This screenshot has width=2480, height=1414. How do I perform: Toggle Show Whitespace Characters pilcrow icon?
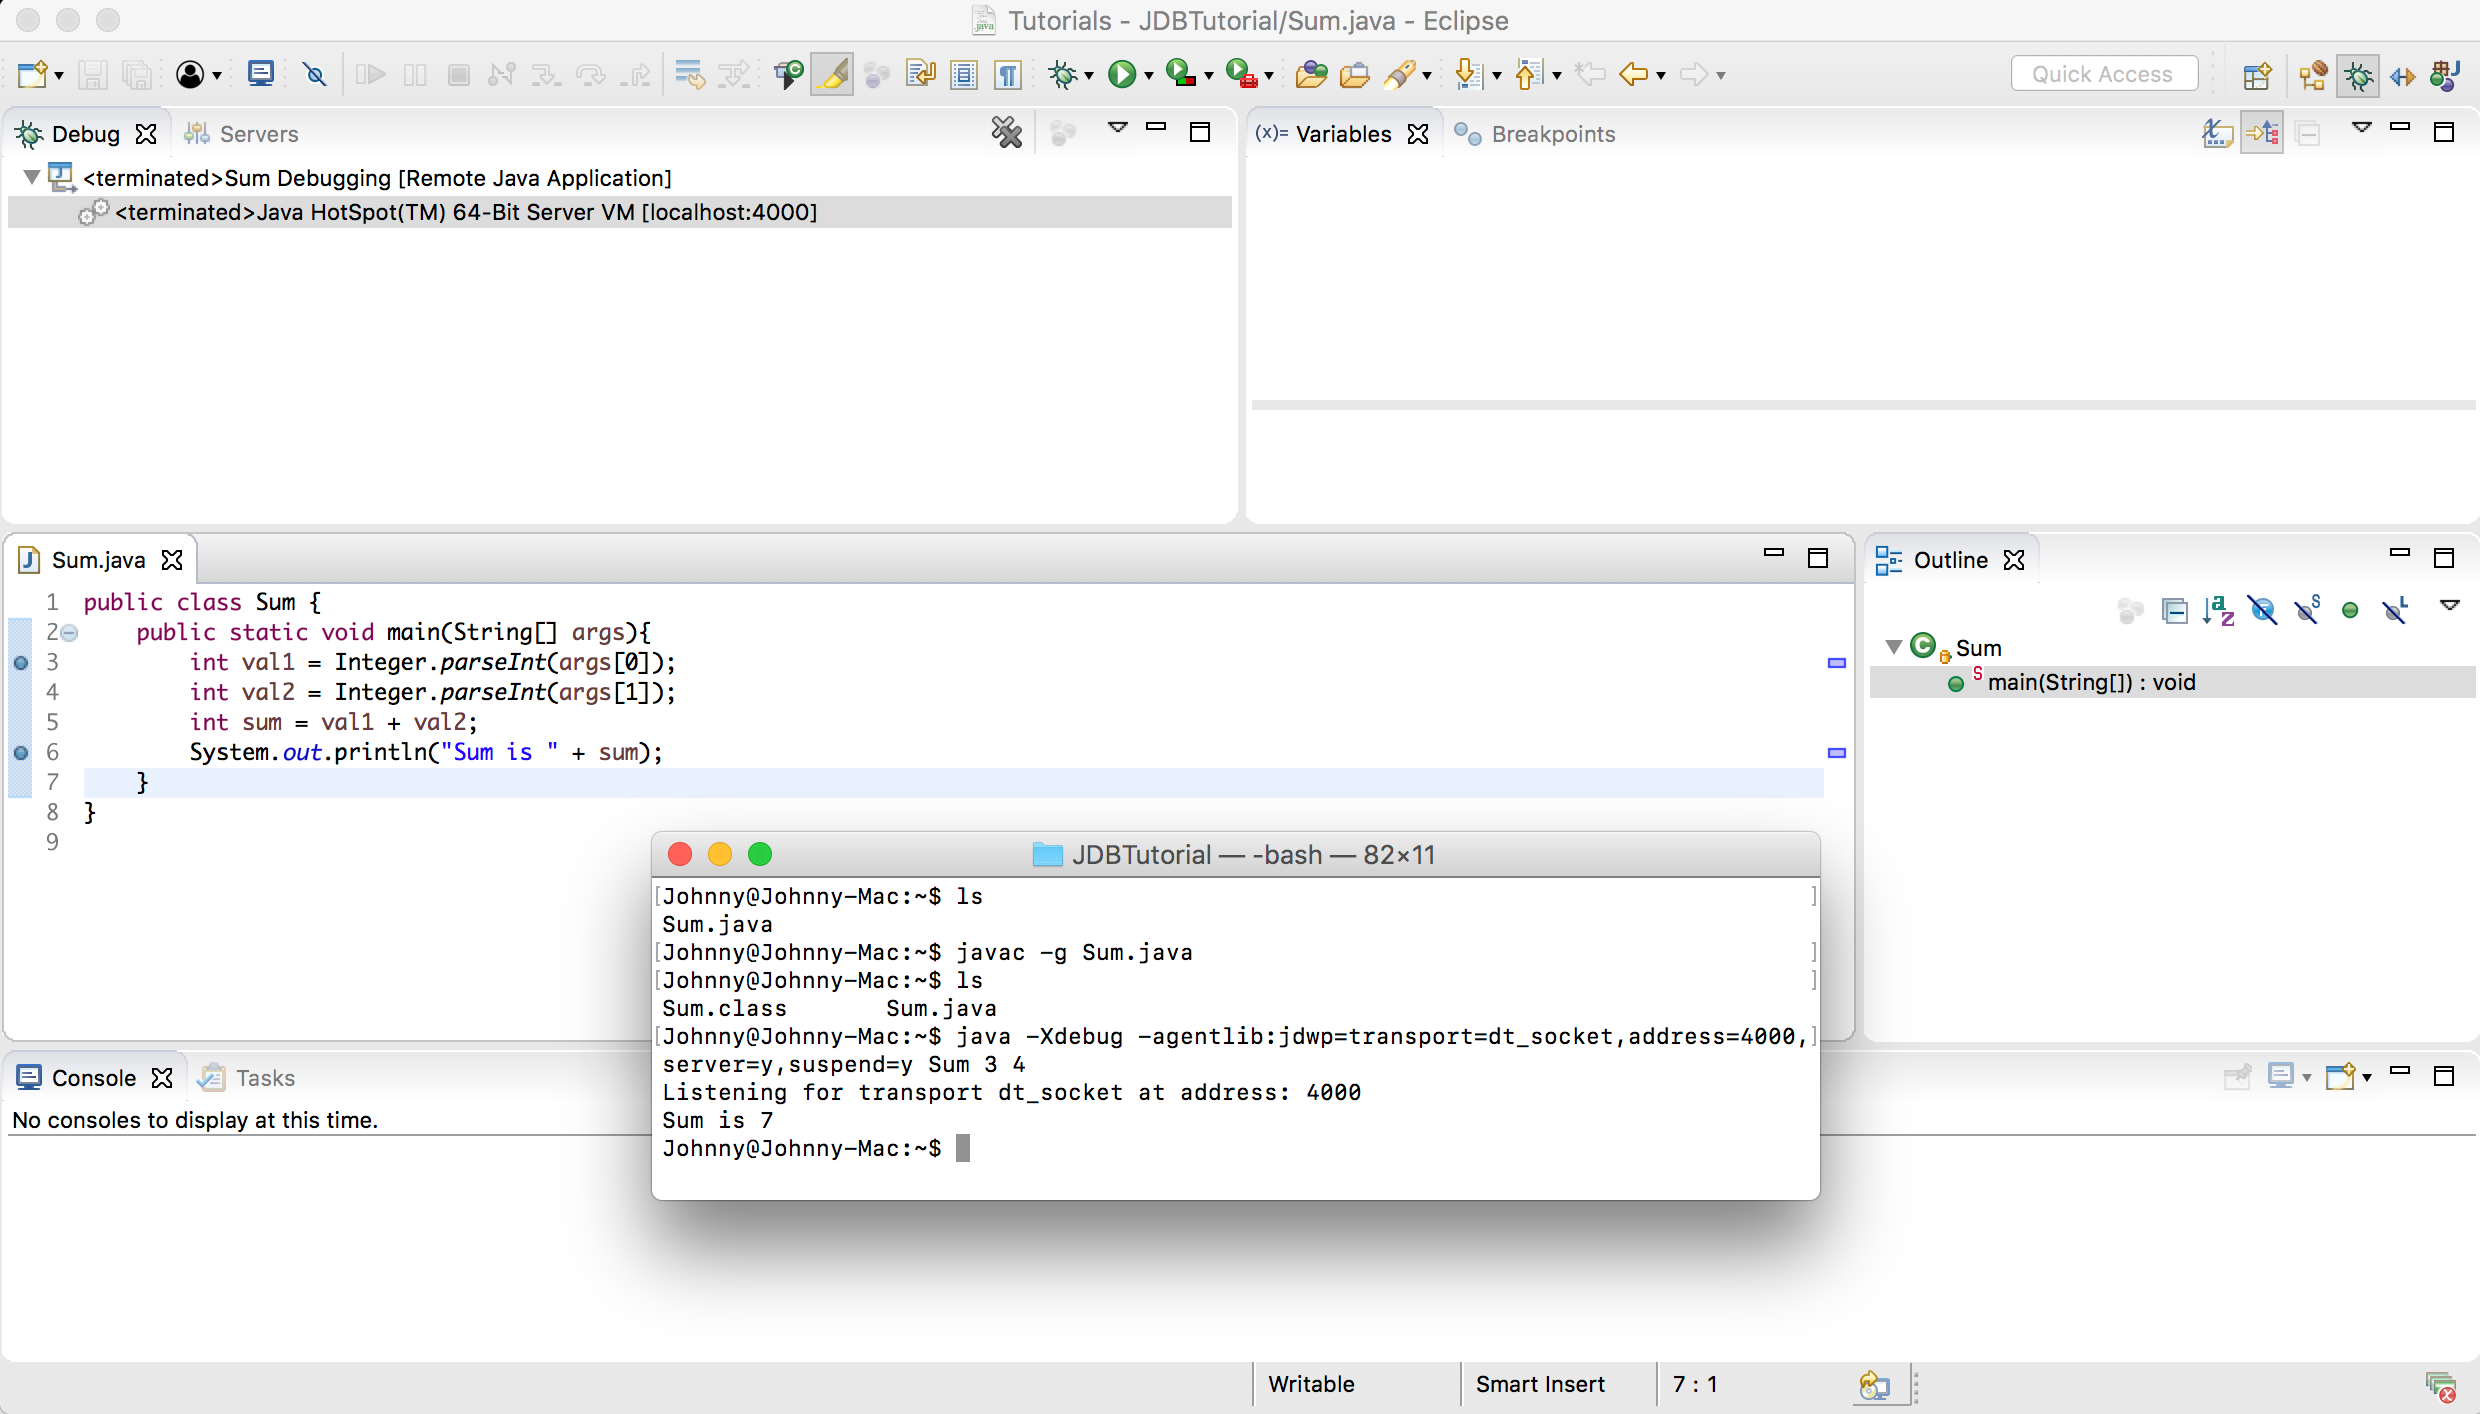point(1008,74)
